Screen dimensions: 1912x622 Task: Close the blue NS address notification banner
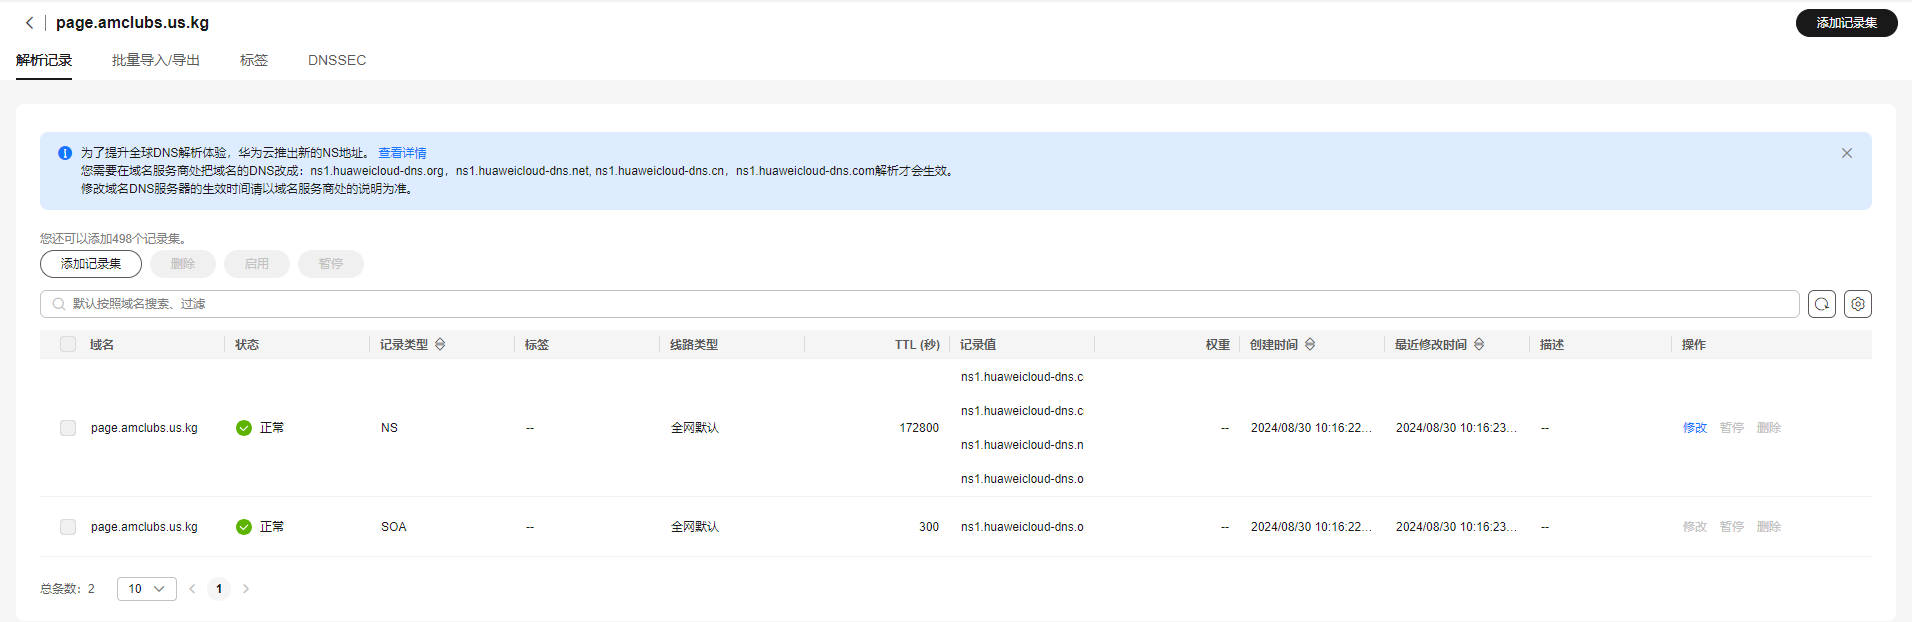tap(1846, 153)
